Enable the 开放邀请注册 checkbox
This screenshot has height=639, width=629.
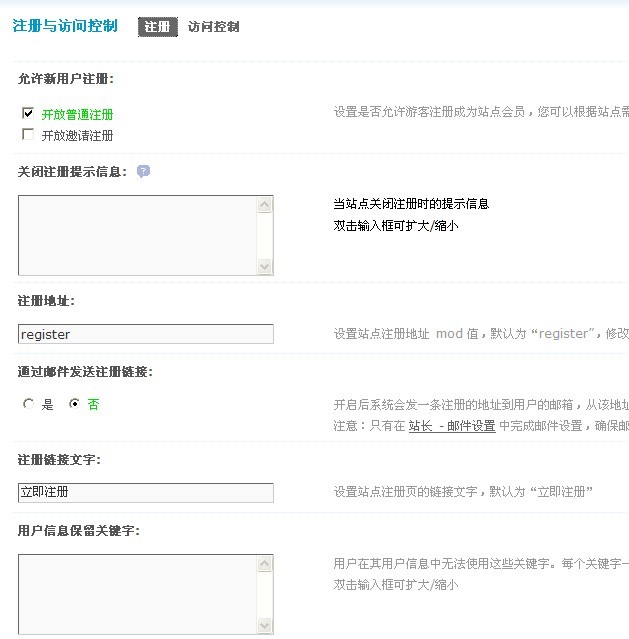pos(28,135)
